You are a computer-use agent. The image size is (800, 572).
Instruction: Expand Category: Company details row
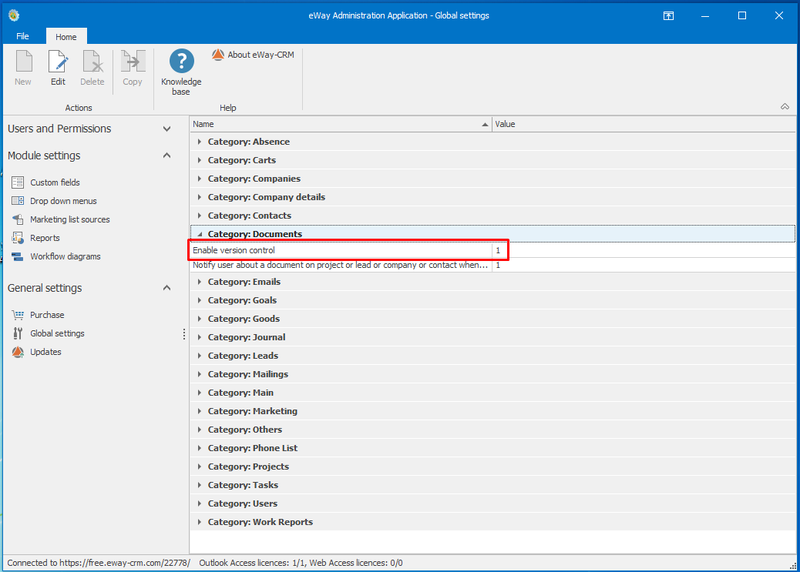click(199, 197)
